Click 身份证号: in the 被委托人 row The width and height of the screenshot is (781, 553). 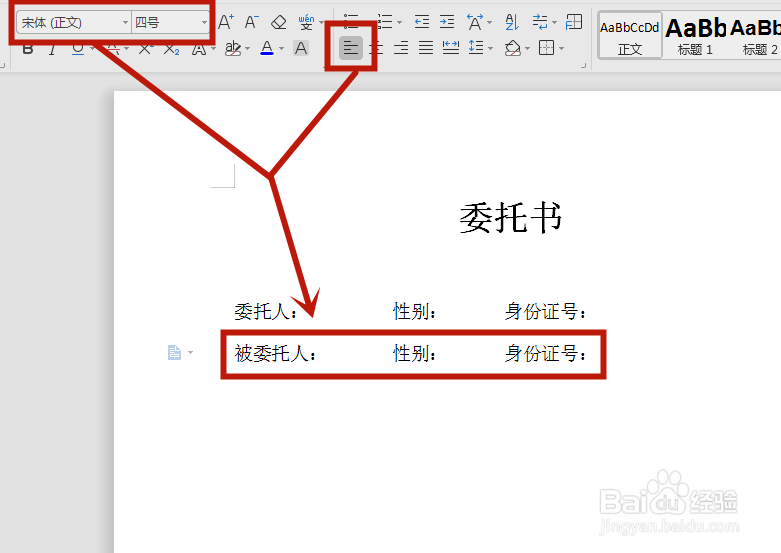pos(546,353)
